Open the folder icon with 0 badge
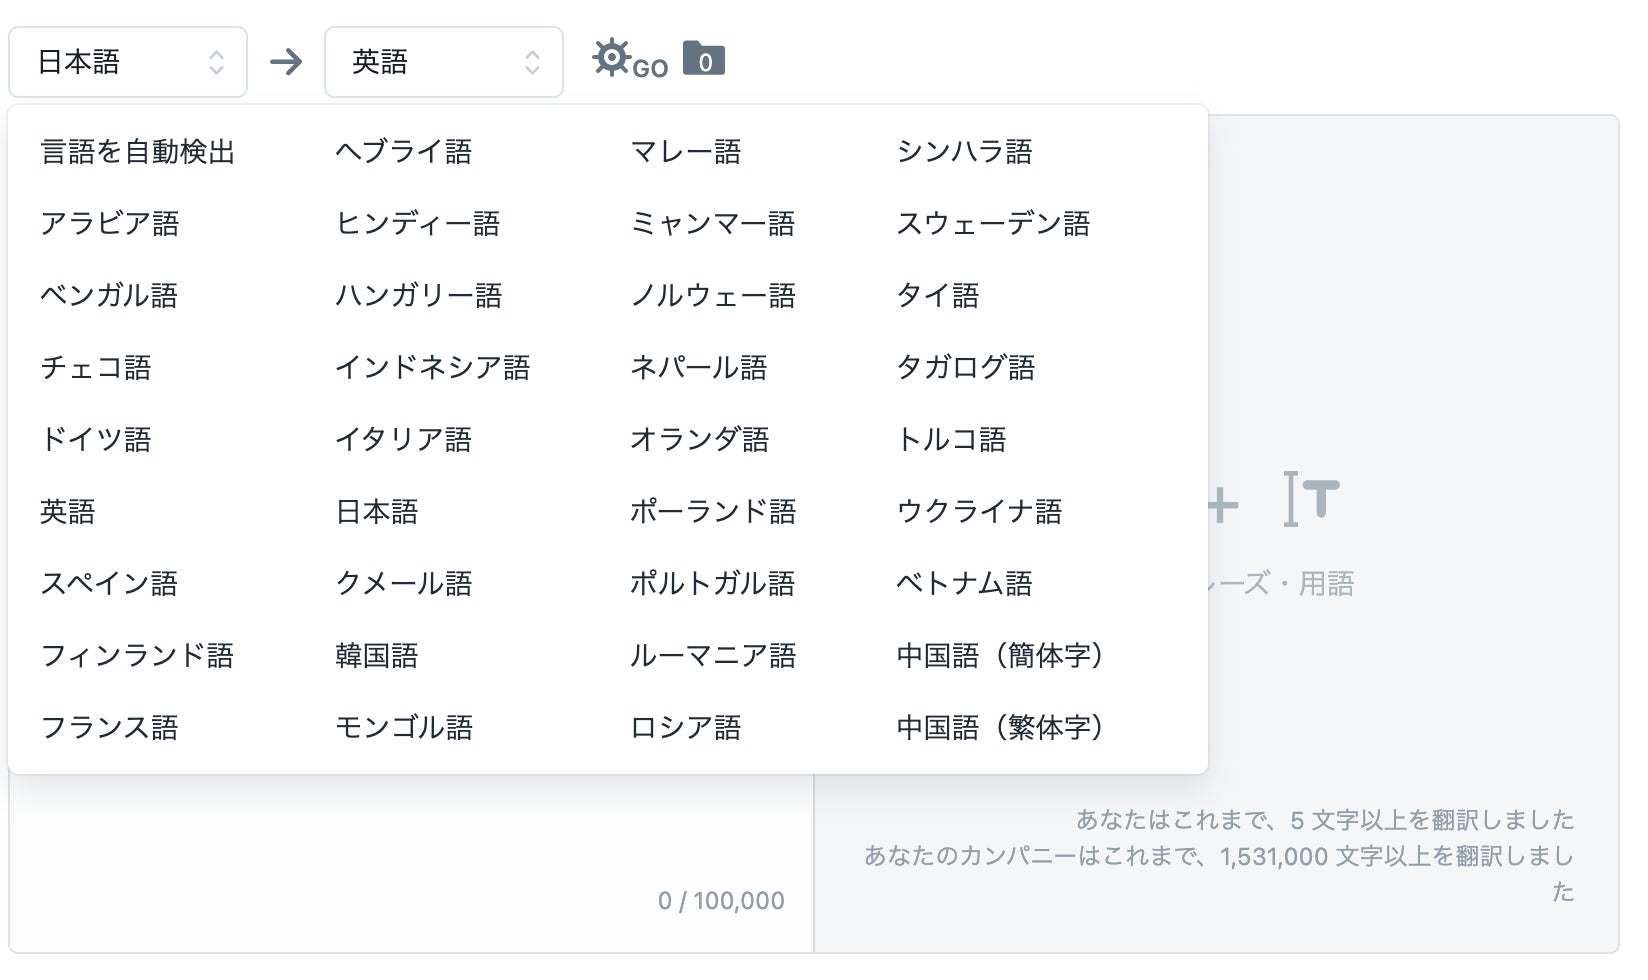The image size is (1648, 980). pos(703,60)
